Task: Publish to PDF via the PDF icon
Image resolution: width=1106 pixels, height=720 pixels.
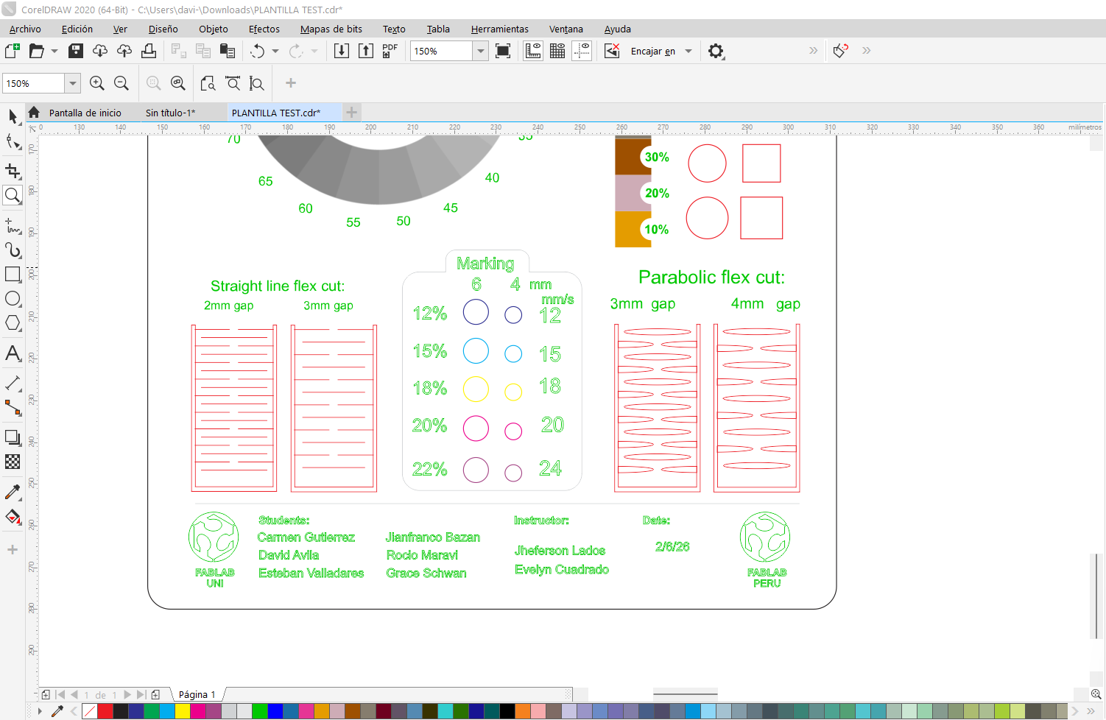Action: coord(389,51)
